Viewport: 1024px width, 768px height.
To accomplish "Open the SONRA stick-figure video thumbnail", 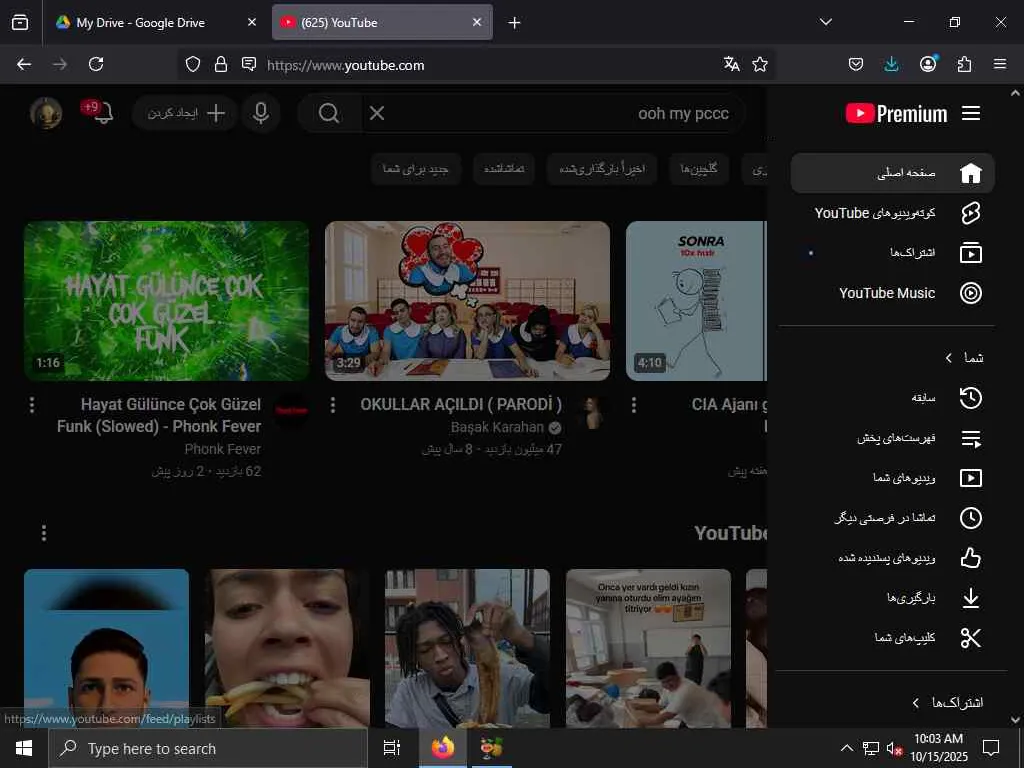I will pyautogui.click(x=696, y=300).
